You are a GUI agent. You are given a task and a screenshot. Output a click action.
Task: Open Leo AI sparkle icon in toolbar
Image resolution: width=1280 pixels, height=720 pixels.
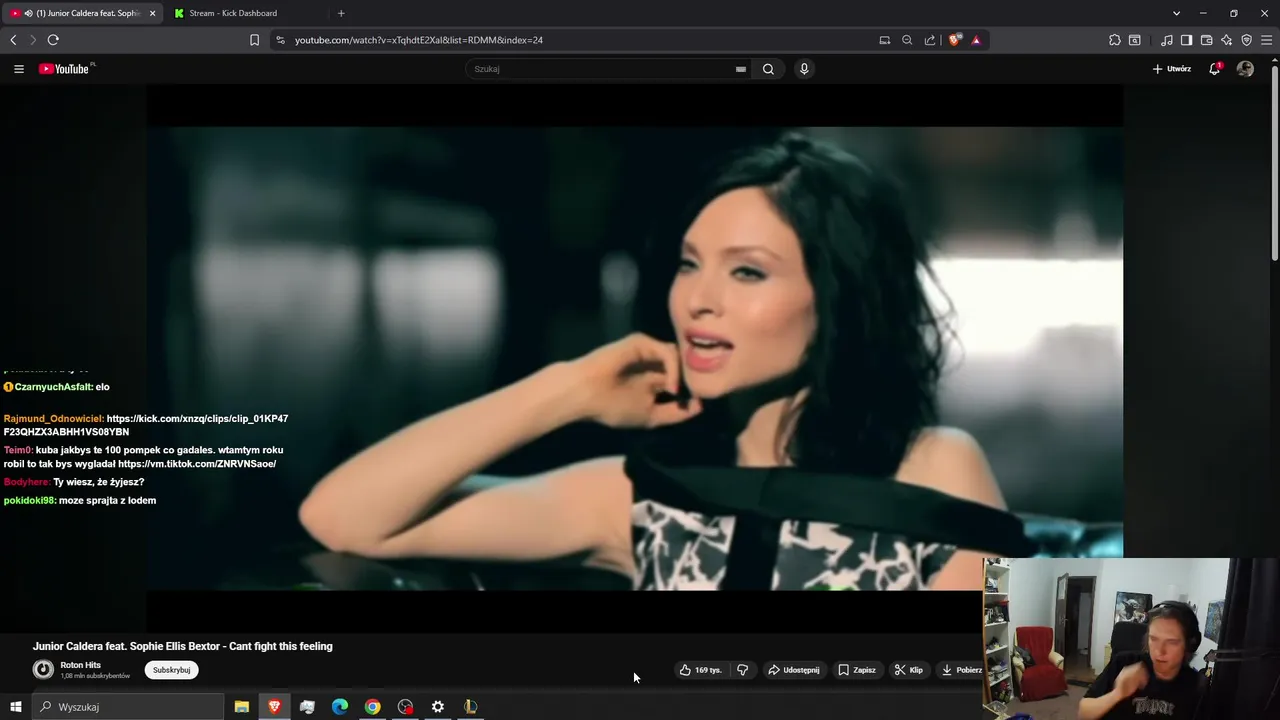(x=1227, y=40)
